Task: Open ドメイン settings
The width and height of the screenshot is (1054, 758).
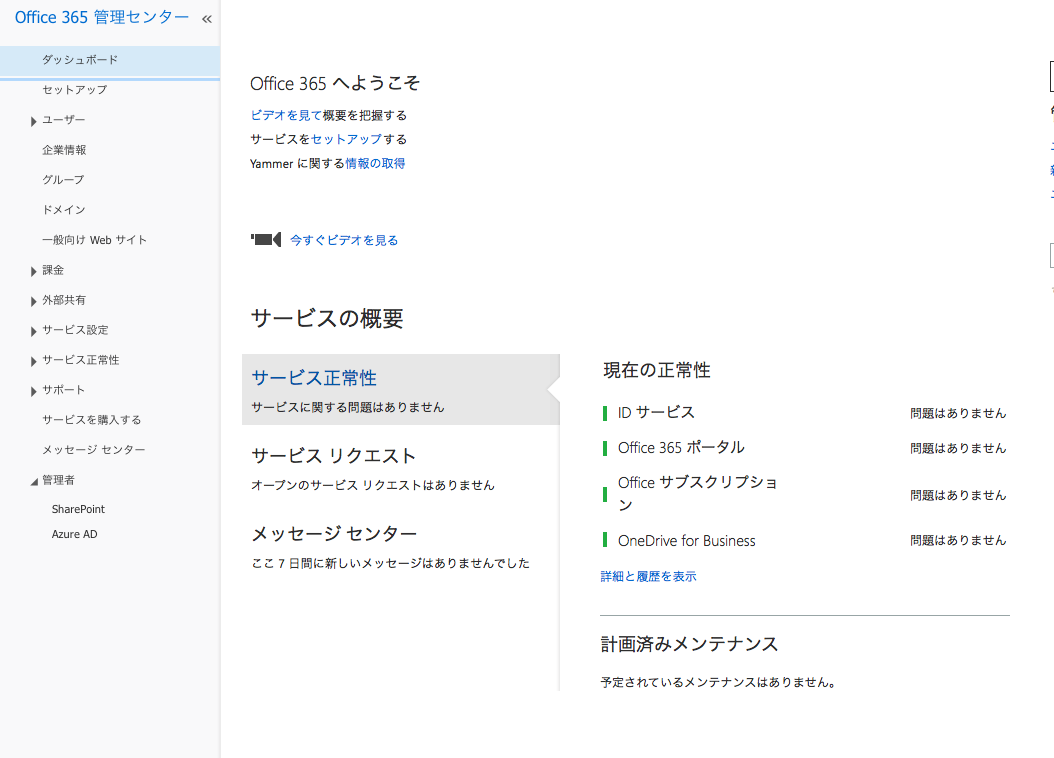Action: [64, 210]
